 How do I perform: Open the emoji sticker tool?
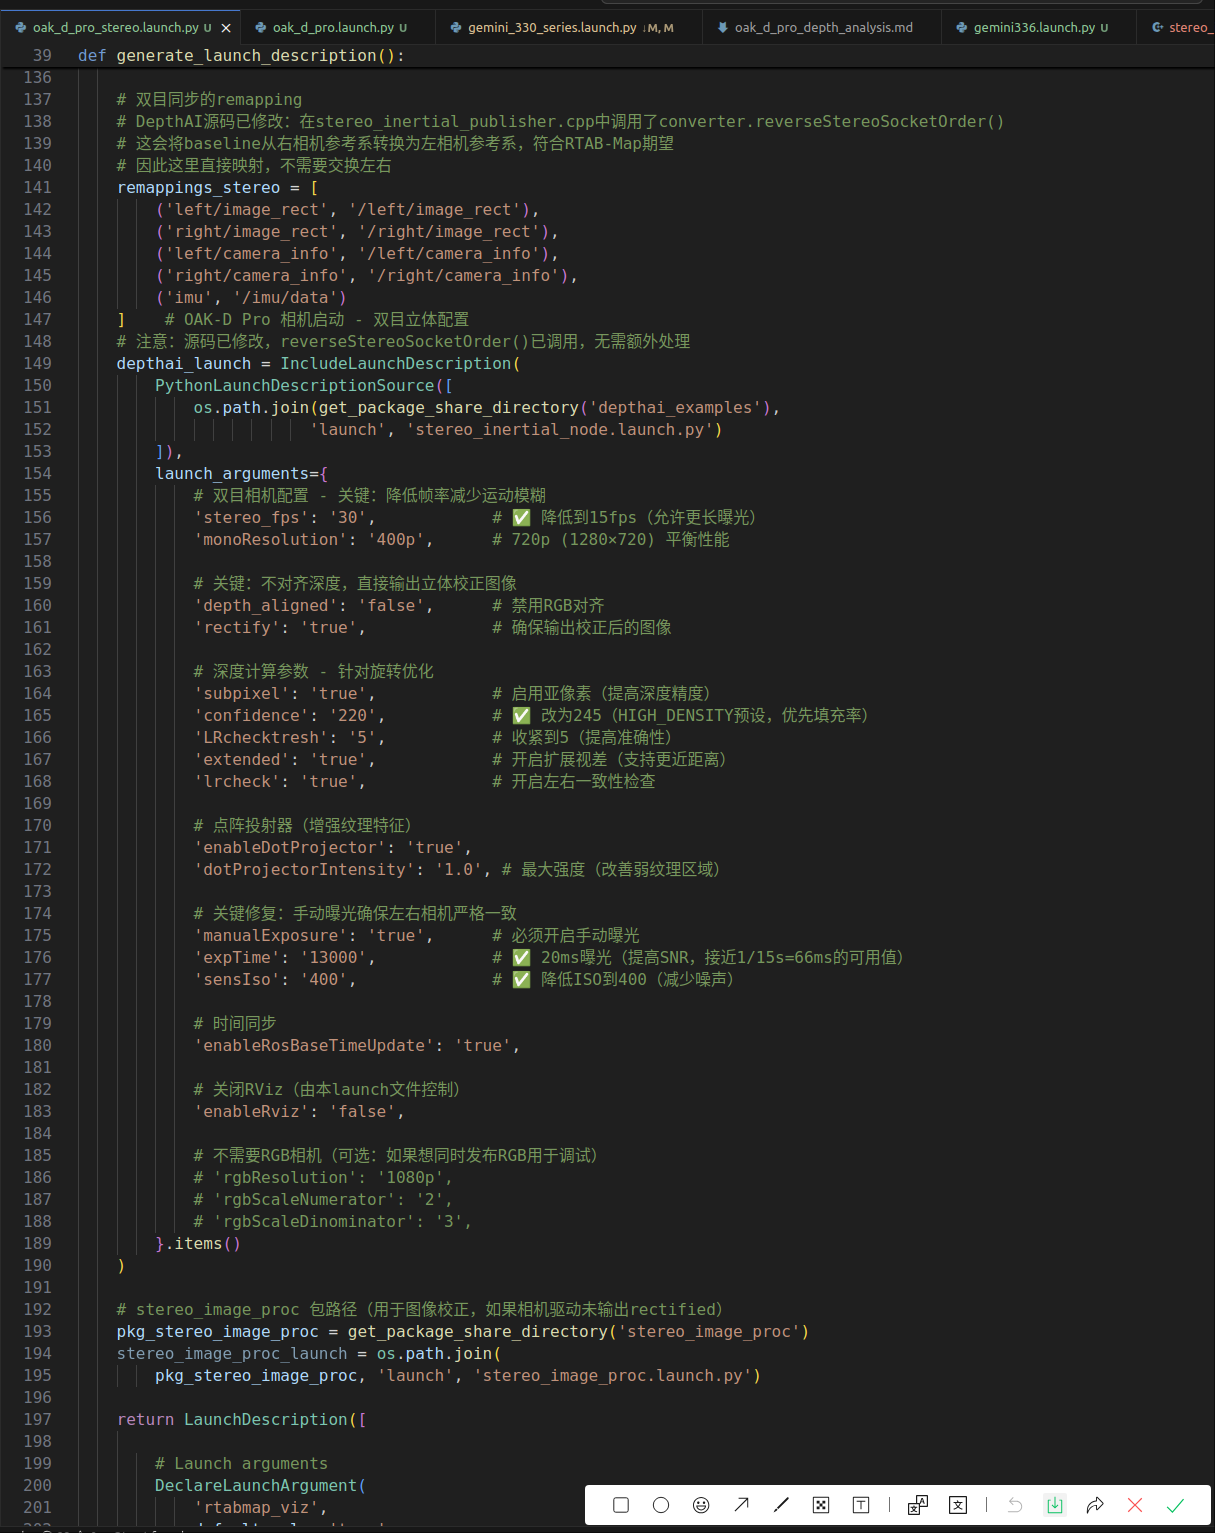(x=701, y=1505)
